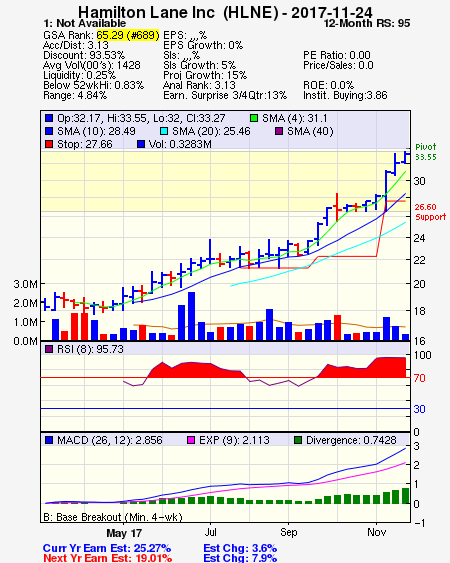Click the Sls Growth: 5% text
450x563 pixels.
[199, 65]
